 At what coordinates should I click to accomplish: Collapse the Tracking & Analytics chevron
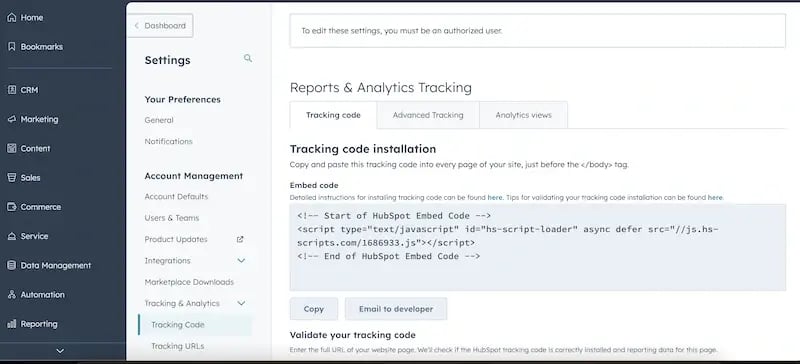[241, 303]
